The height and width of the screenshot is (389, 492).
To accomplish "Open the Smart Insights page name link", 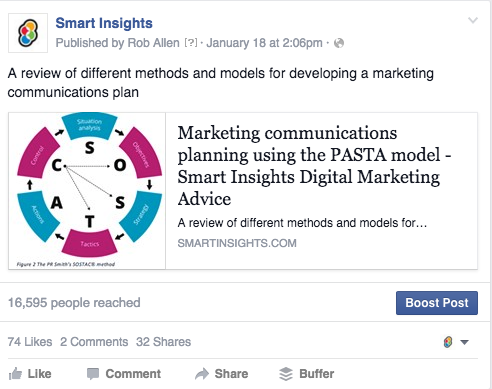I will click(x=104, y=23).
